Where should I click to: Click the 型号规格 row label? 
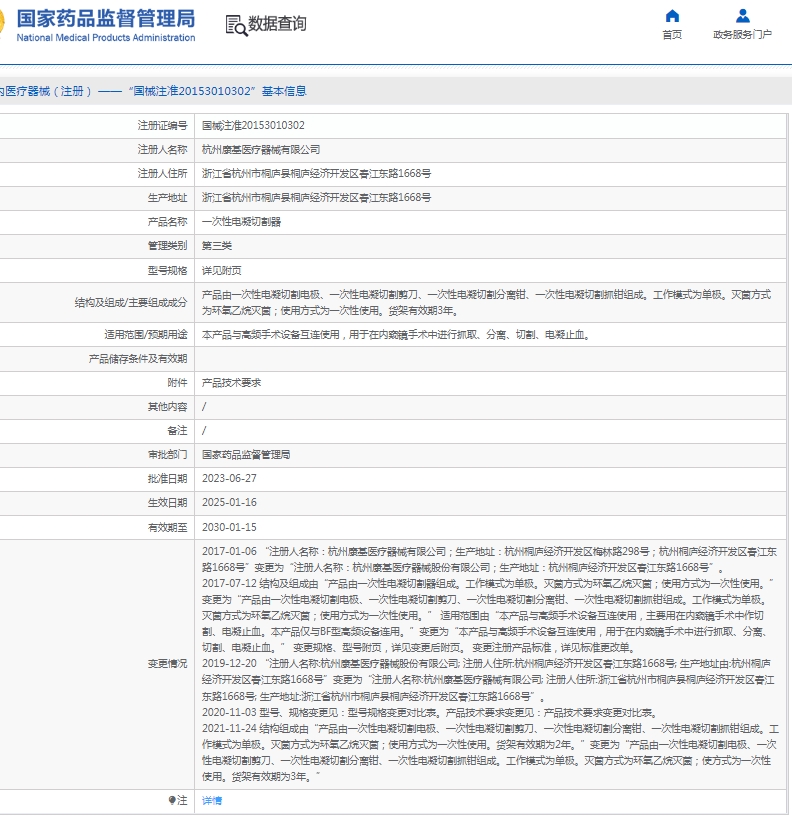(167, 271)
